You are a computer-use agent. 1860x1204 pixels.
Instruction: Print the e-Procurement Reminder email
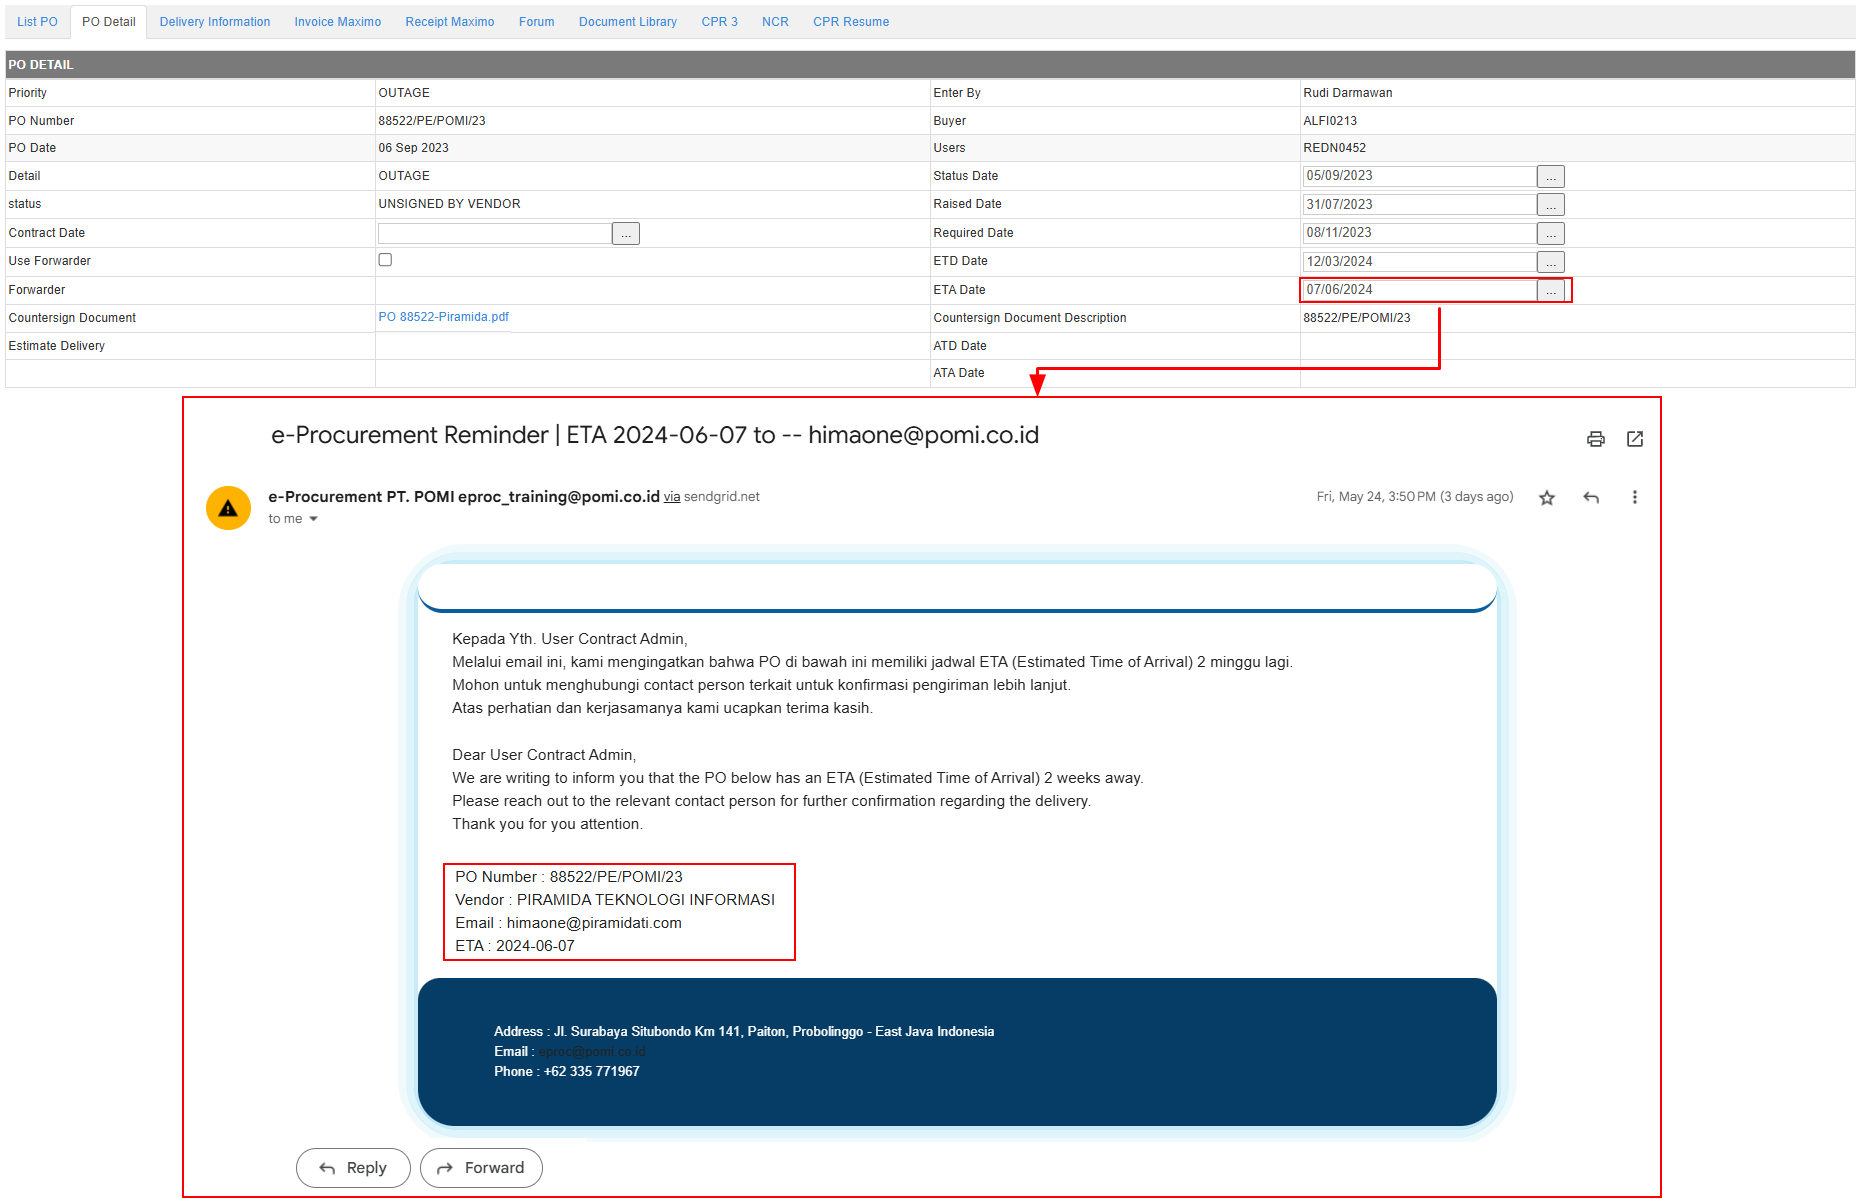point(1595,439)
